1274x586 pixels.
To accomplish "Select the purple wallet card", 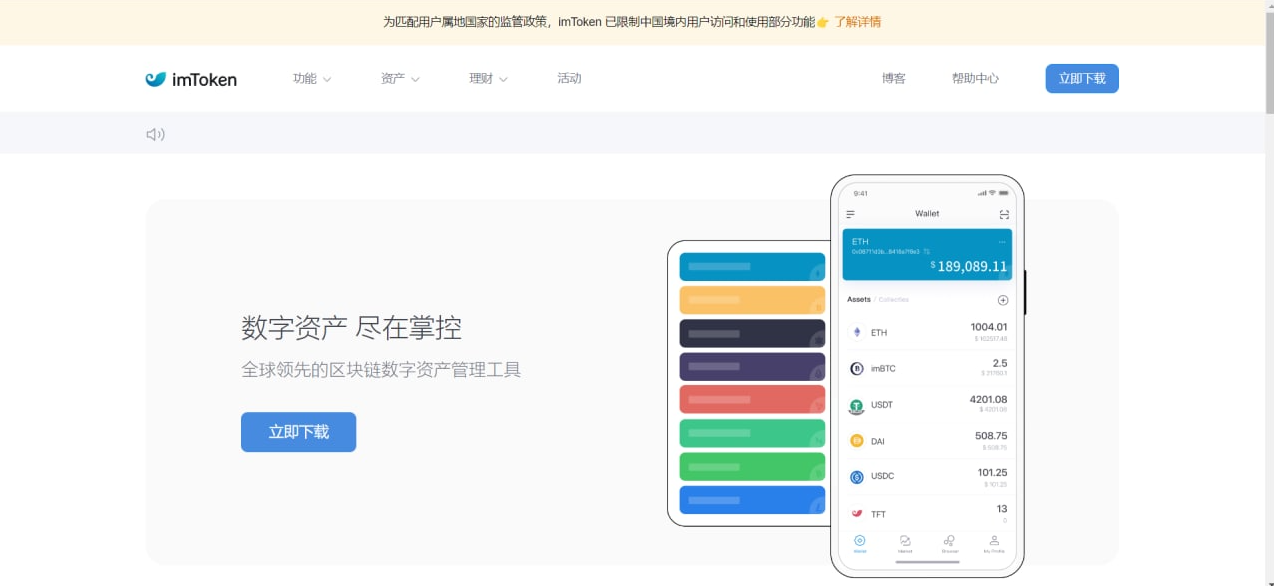I will (x=752, y=366).
